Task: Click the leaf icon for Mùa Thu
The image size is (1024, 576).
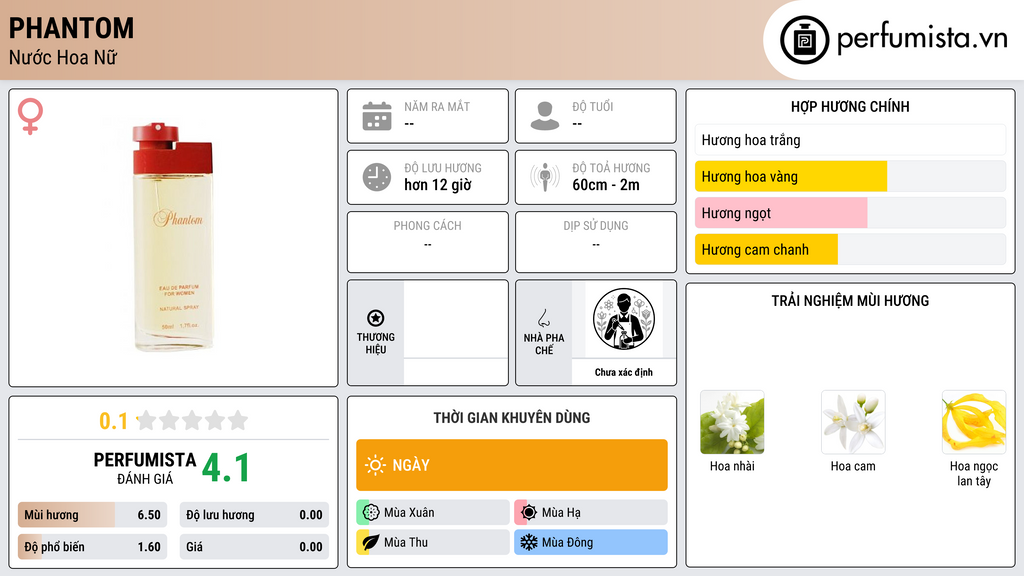Action: tap(371, 542)
